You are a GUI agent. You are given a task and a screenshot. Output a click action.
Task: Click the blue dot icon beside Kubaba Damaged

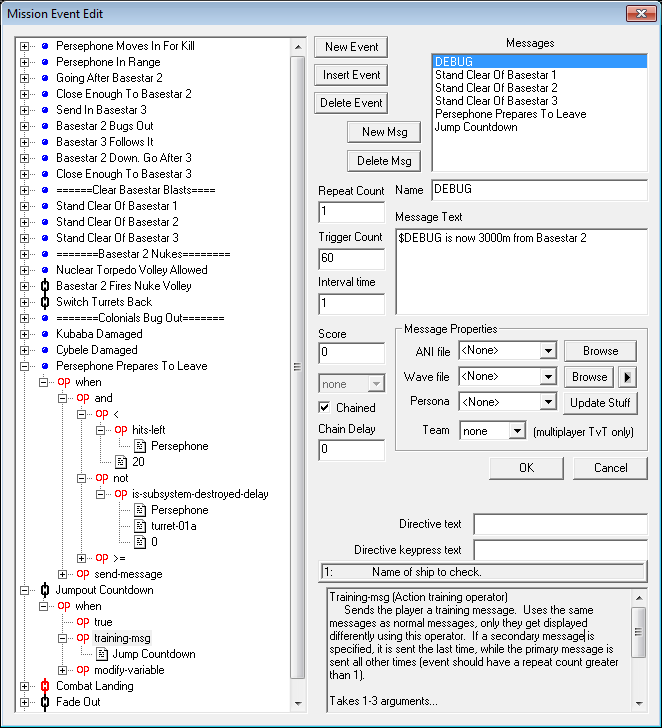click(x=45, y=334)
